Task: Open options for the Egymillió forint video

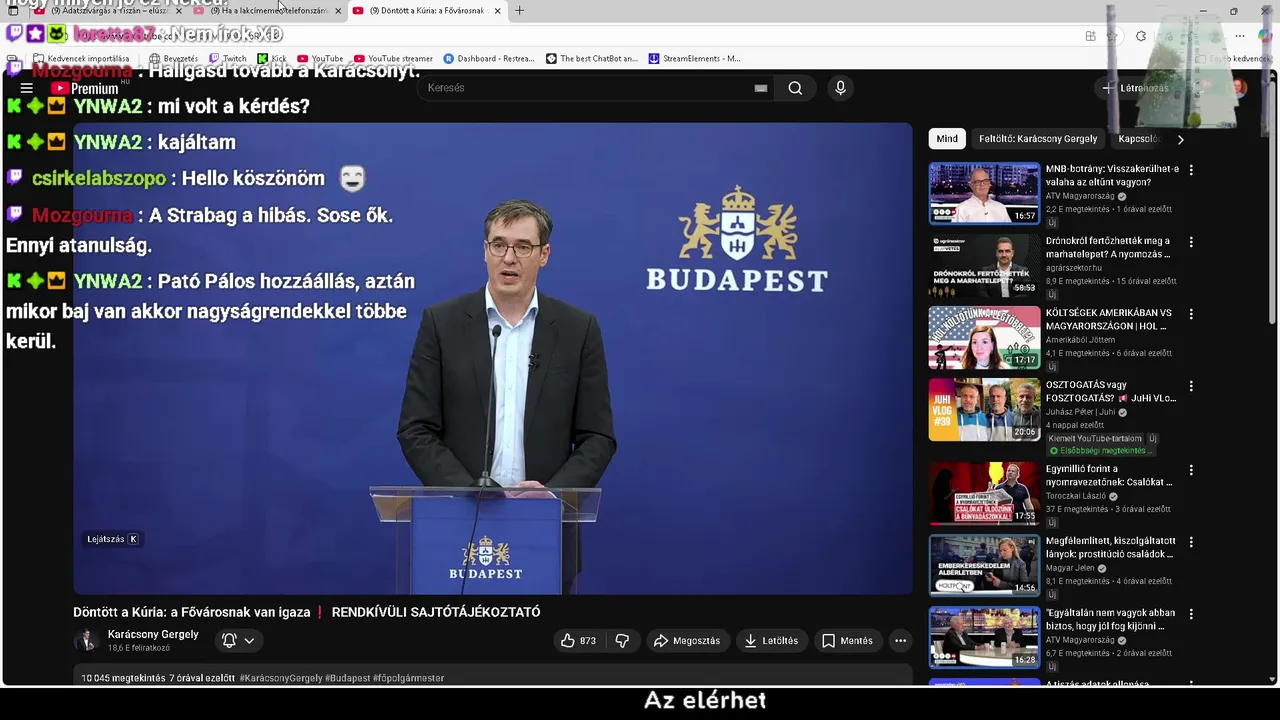Action: tap(1190, 470)
